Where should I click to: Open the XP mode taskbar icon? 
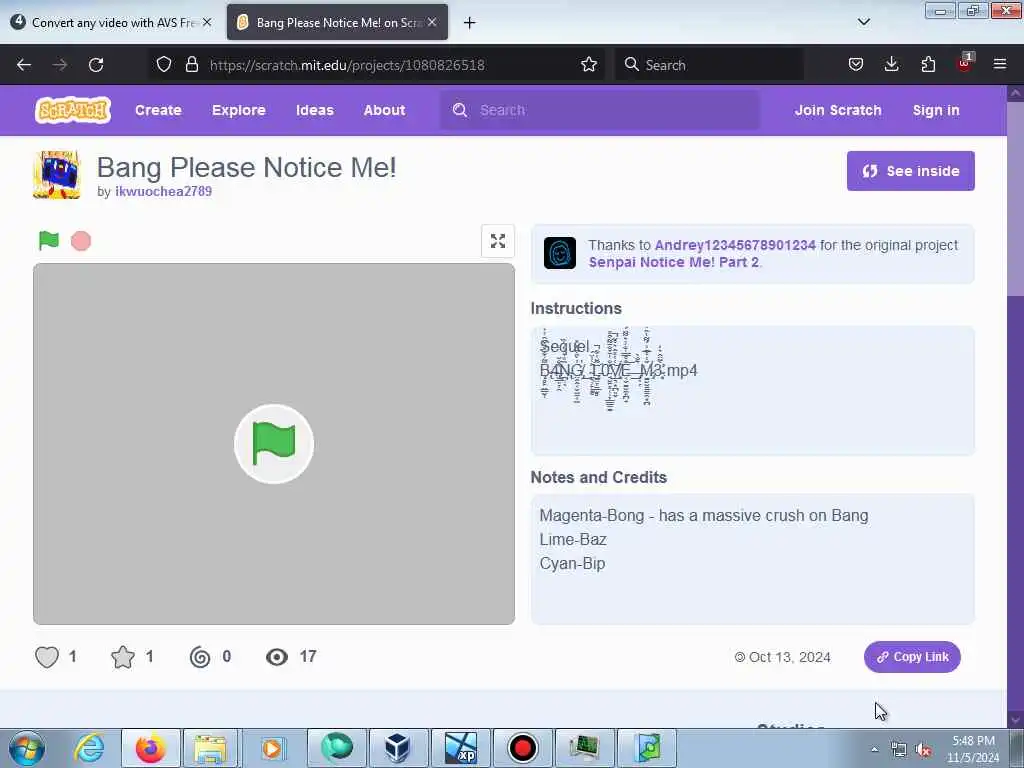point(460,748)
